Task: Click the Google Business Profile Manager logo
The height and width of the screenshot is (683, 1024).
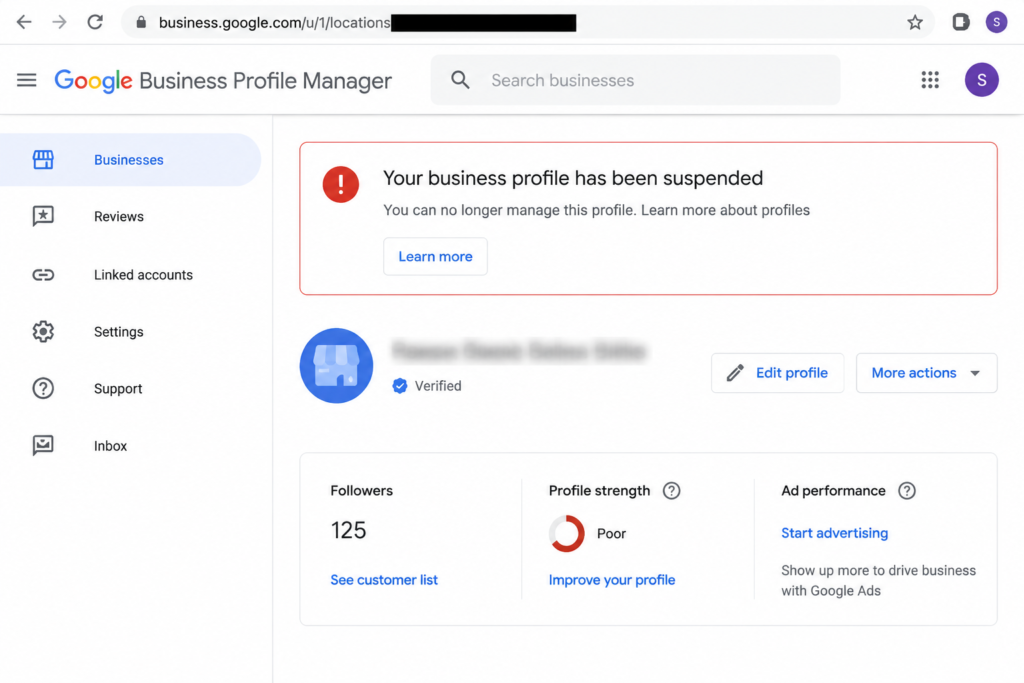Action: (223, 81)
